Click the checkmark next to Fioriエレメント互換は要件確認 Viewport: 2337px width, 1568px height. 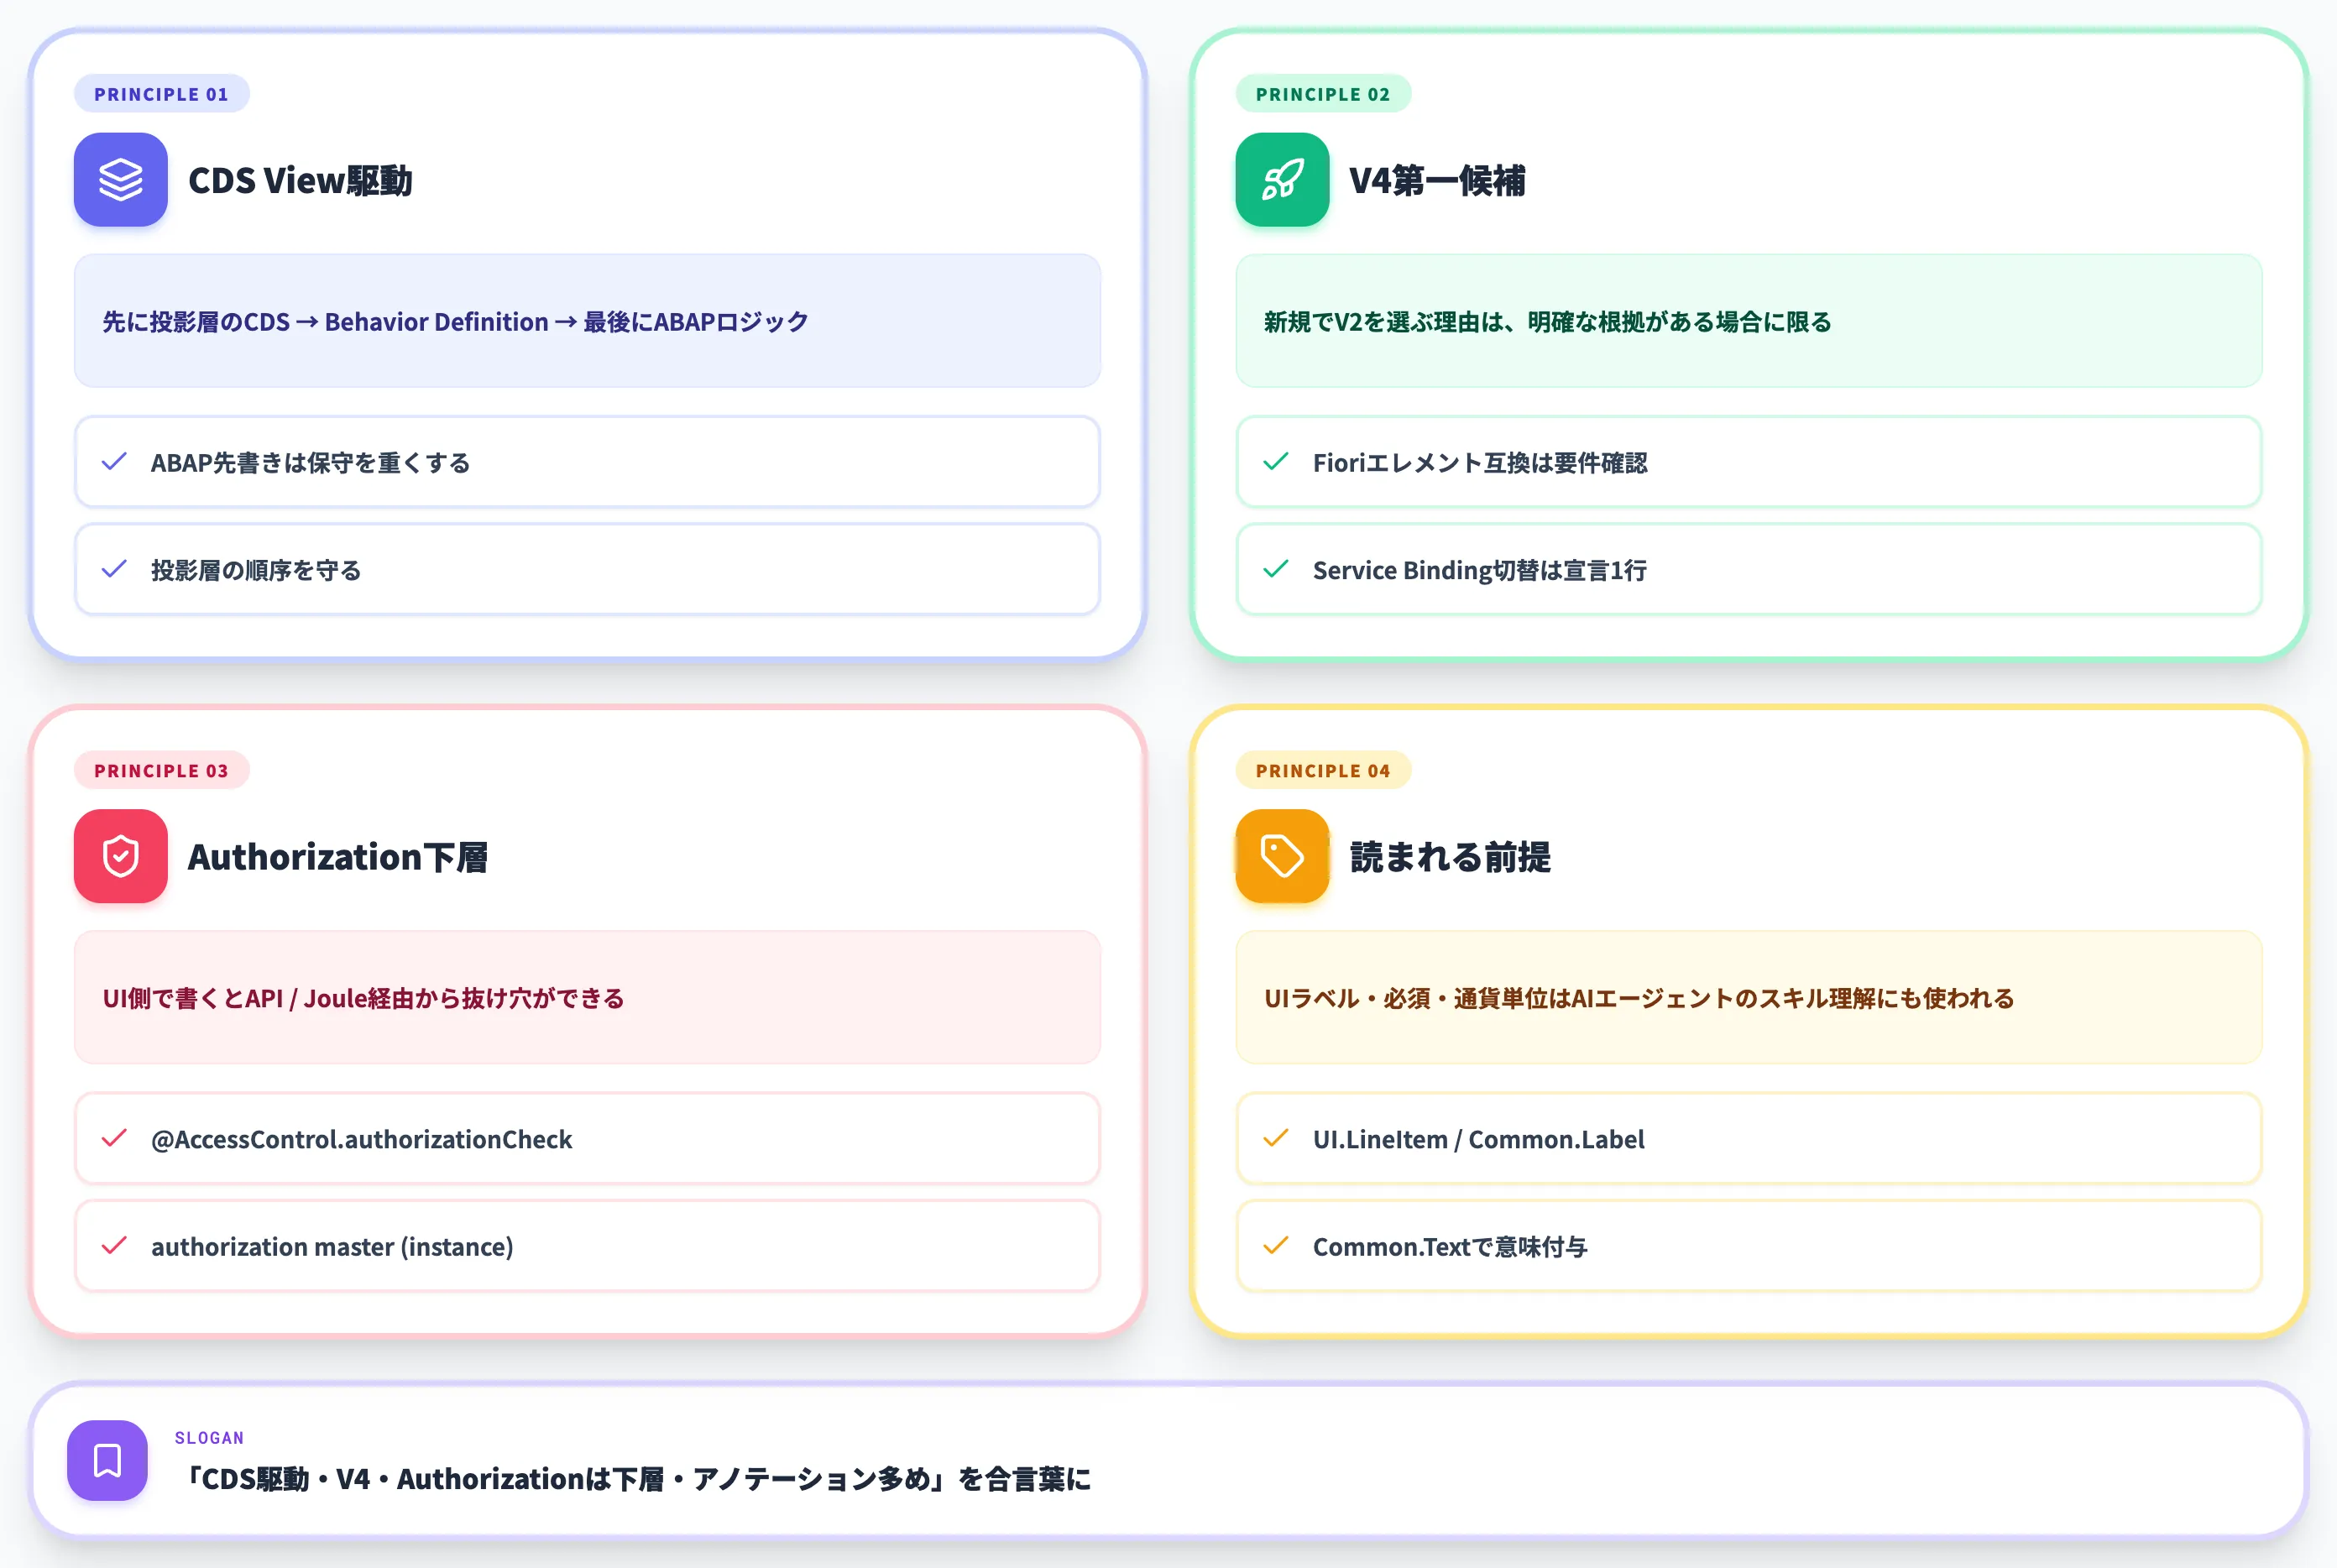(1276, 462)
